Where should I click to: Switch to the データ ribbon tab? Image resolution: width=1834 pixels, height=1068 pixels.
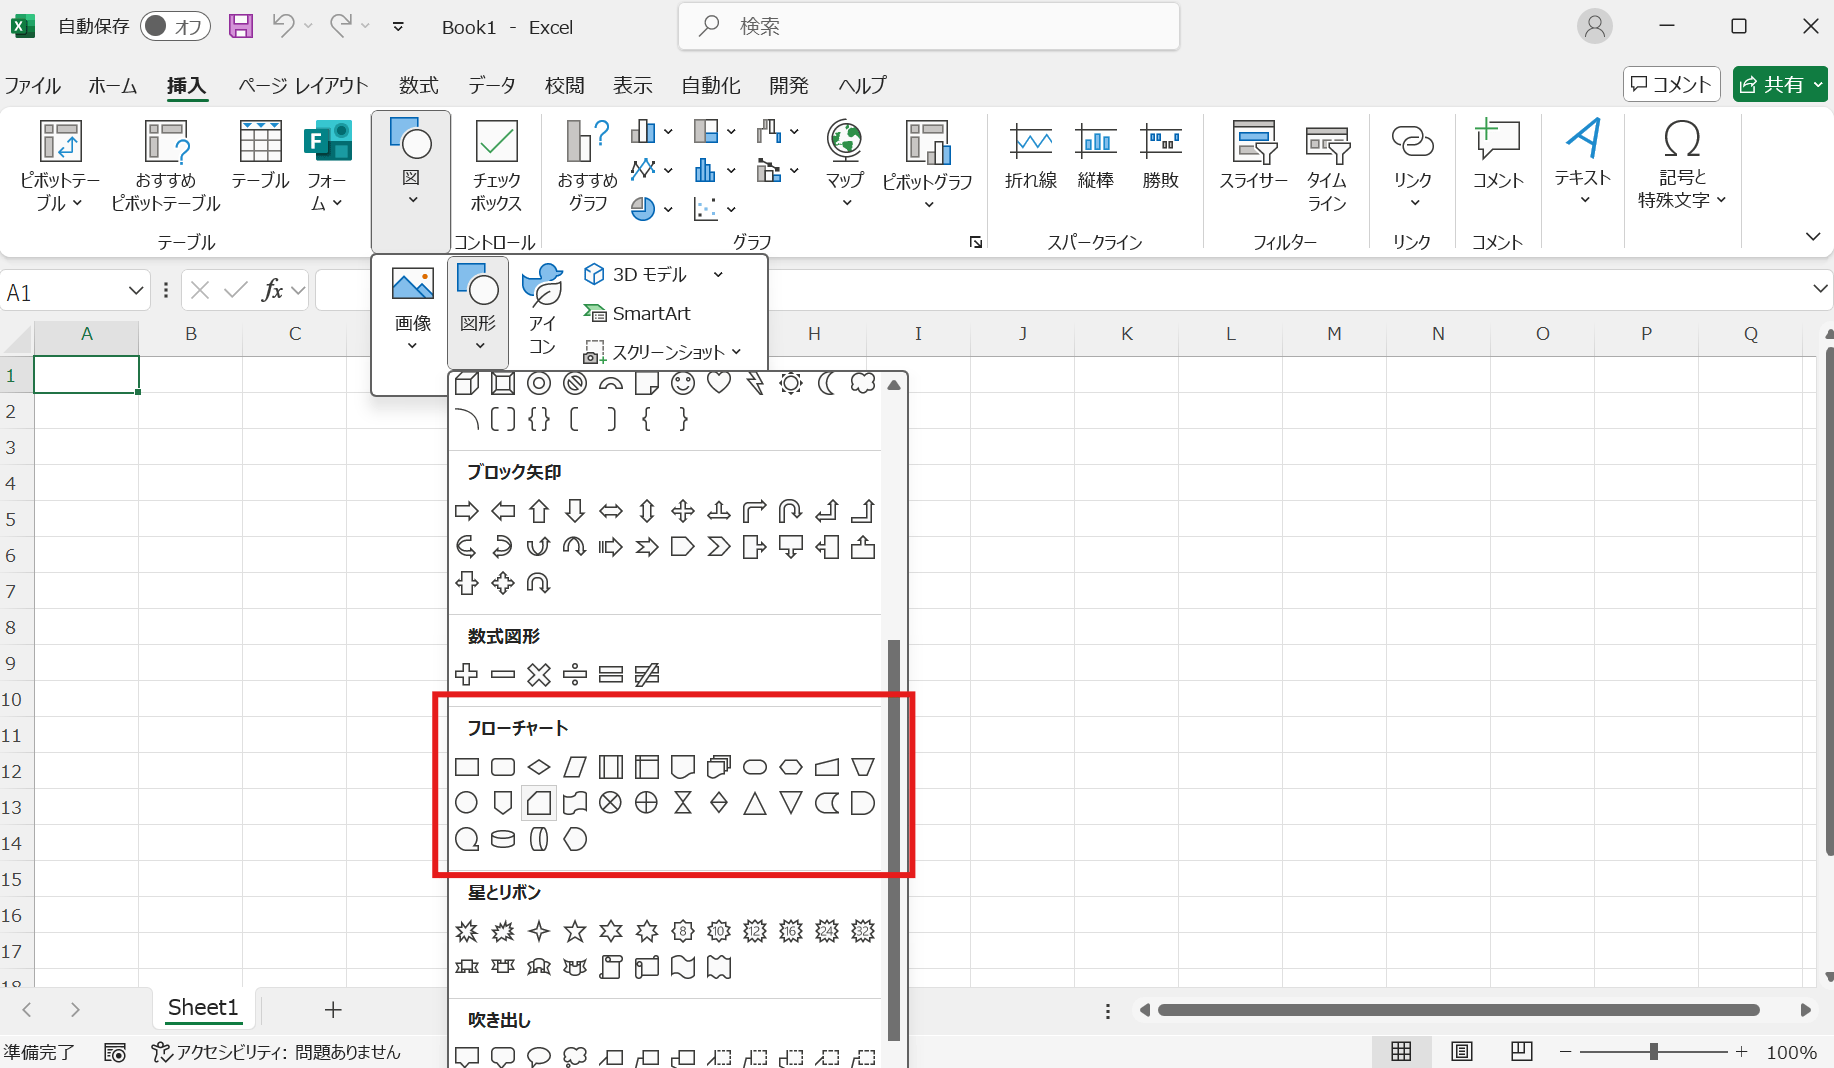(x=491, y=85)
